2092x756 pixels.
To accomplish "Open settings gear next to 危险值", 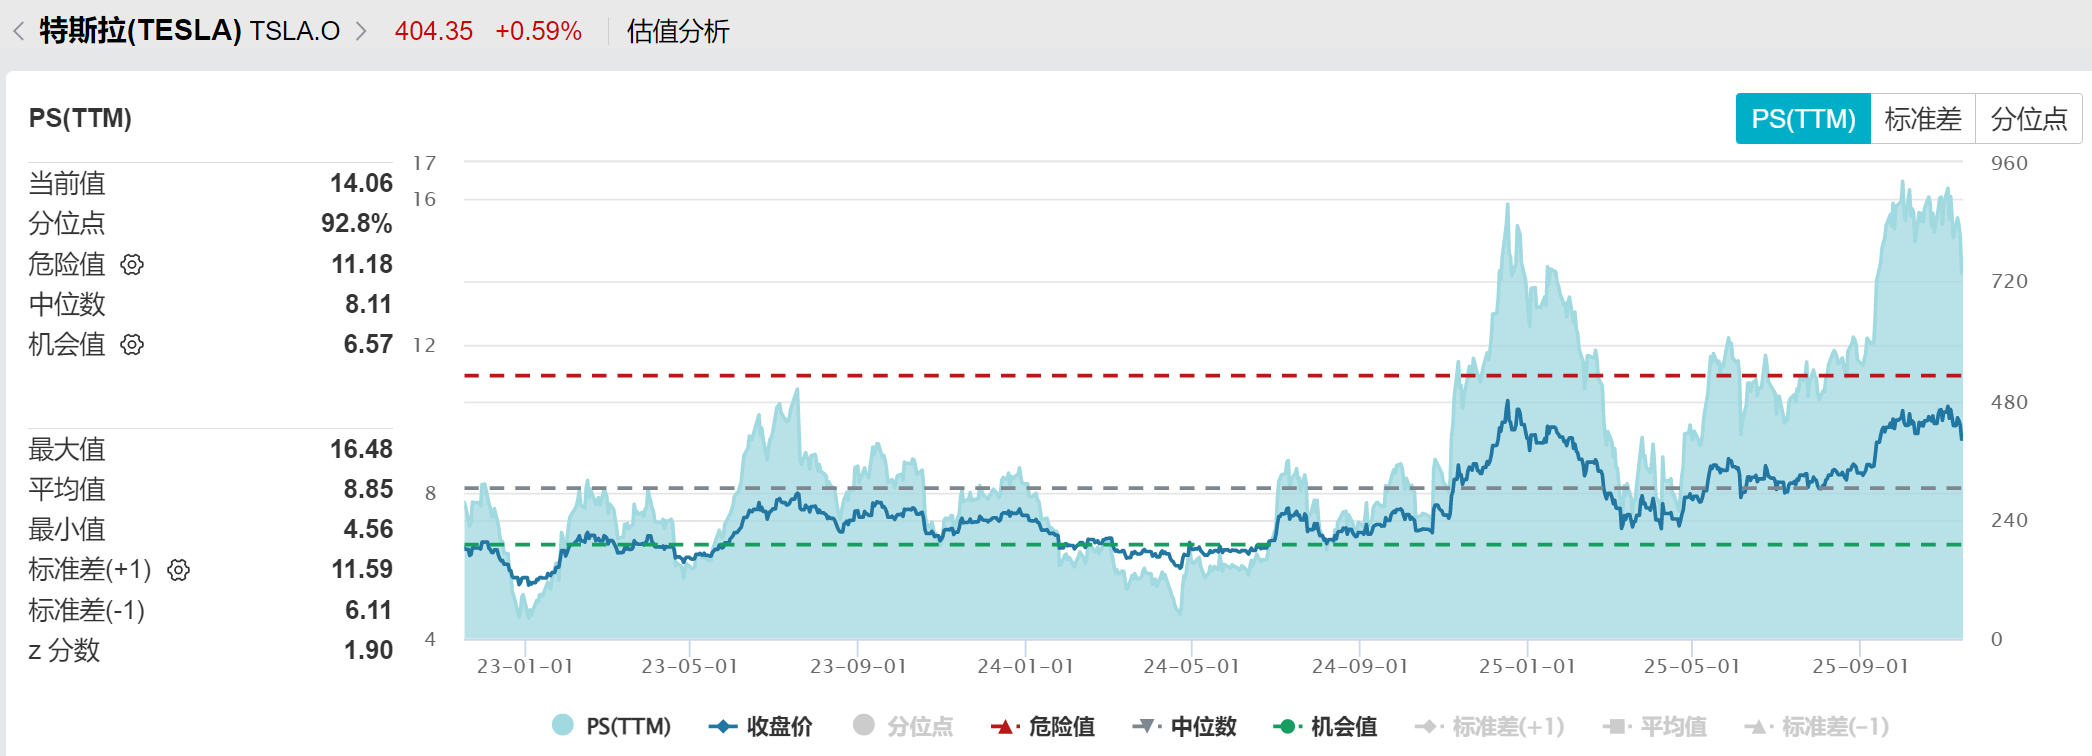I will [x=132, y=264].
